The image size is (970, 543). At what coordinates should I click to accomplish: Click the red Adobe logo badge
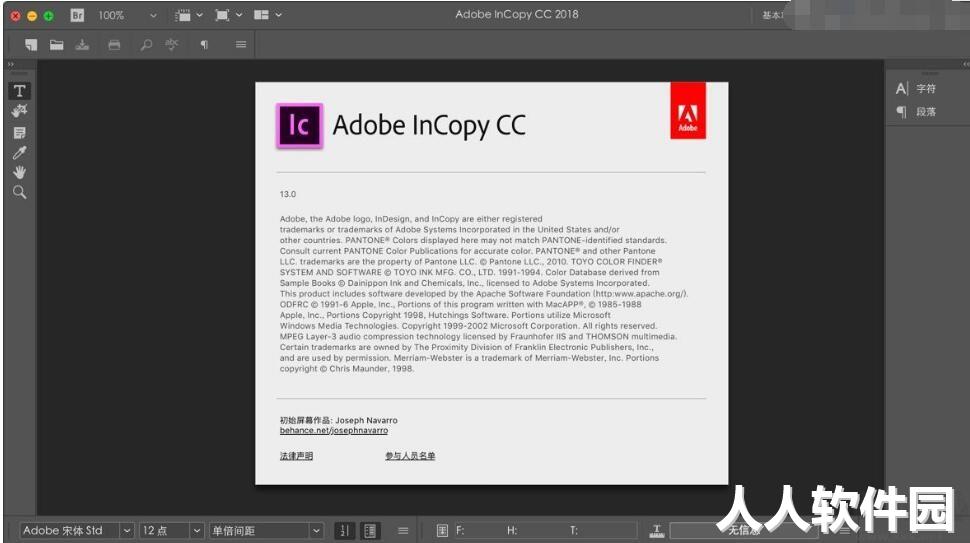(x=688, y=111)
